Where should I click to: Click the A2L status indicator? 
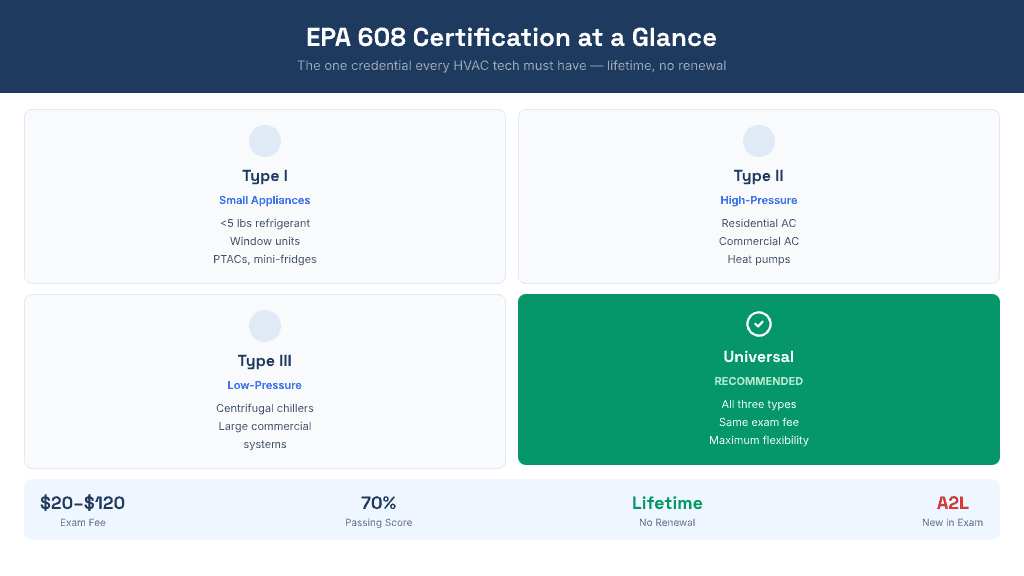[952, 503]
